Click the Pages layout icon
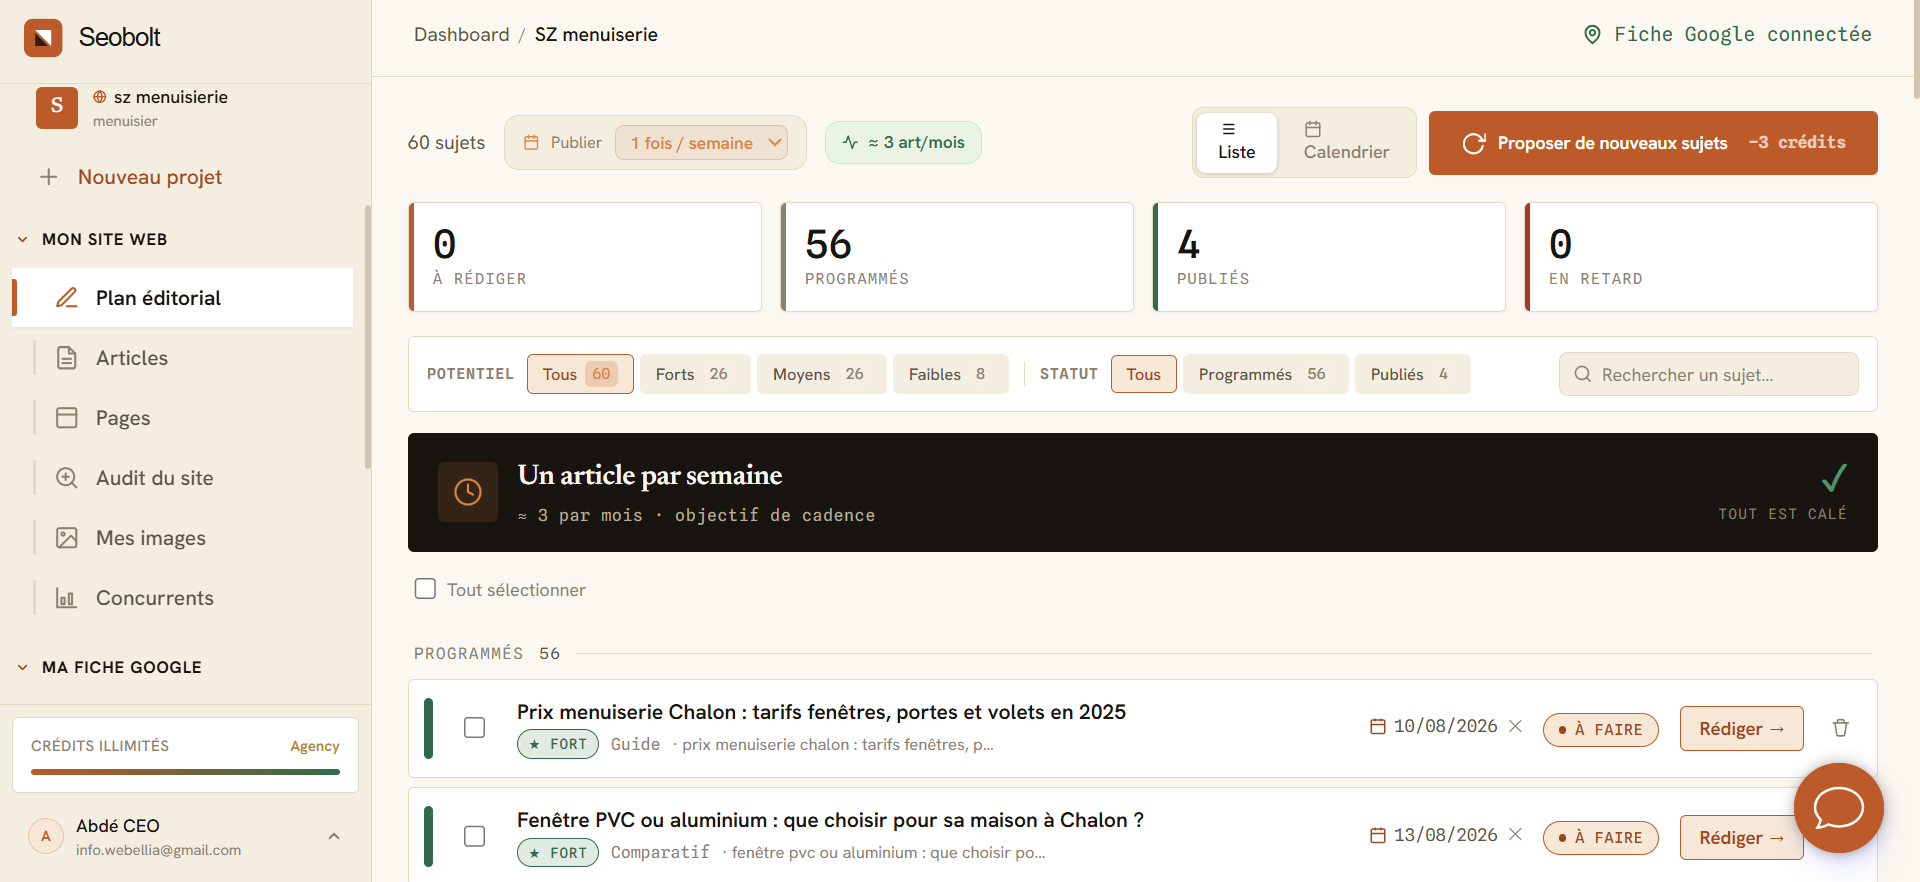This screenshot has width=1920, height=882. tap(67, 418)
